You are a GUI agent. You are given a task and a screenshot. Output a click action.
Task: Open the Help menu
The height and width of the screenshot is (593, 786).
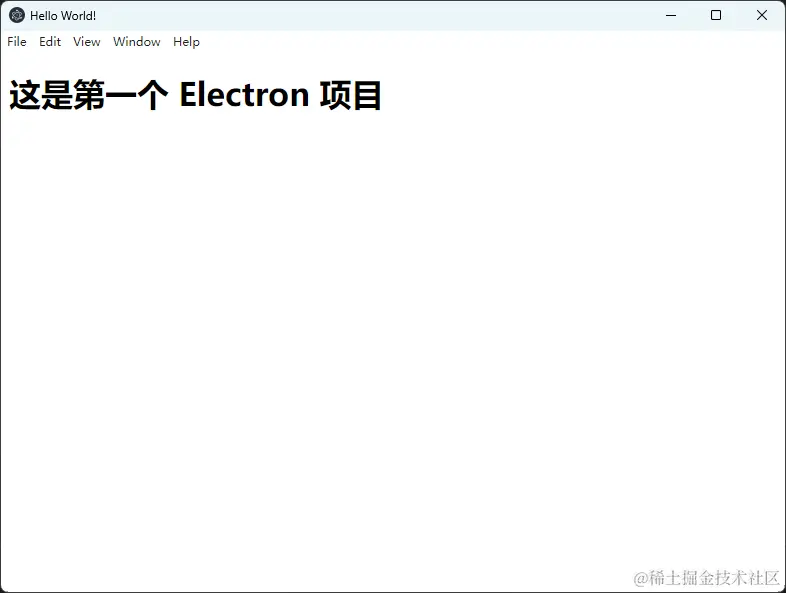[186, 42]
